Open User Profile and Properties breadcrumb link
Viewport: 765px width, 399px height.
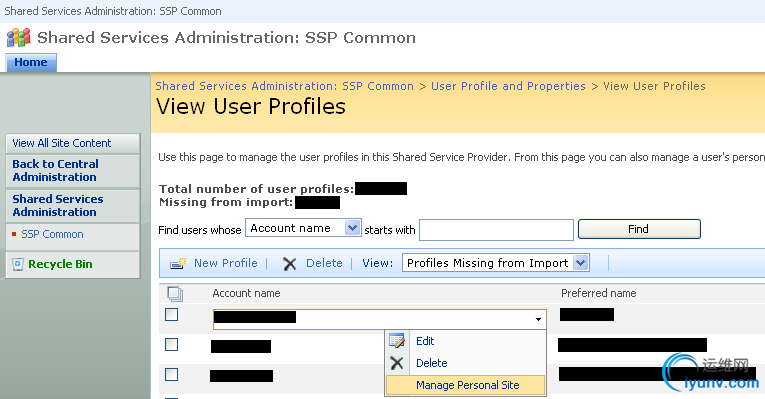pyautogui.click(x=508, y=86)
